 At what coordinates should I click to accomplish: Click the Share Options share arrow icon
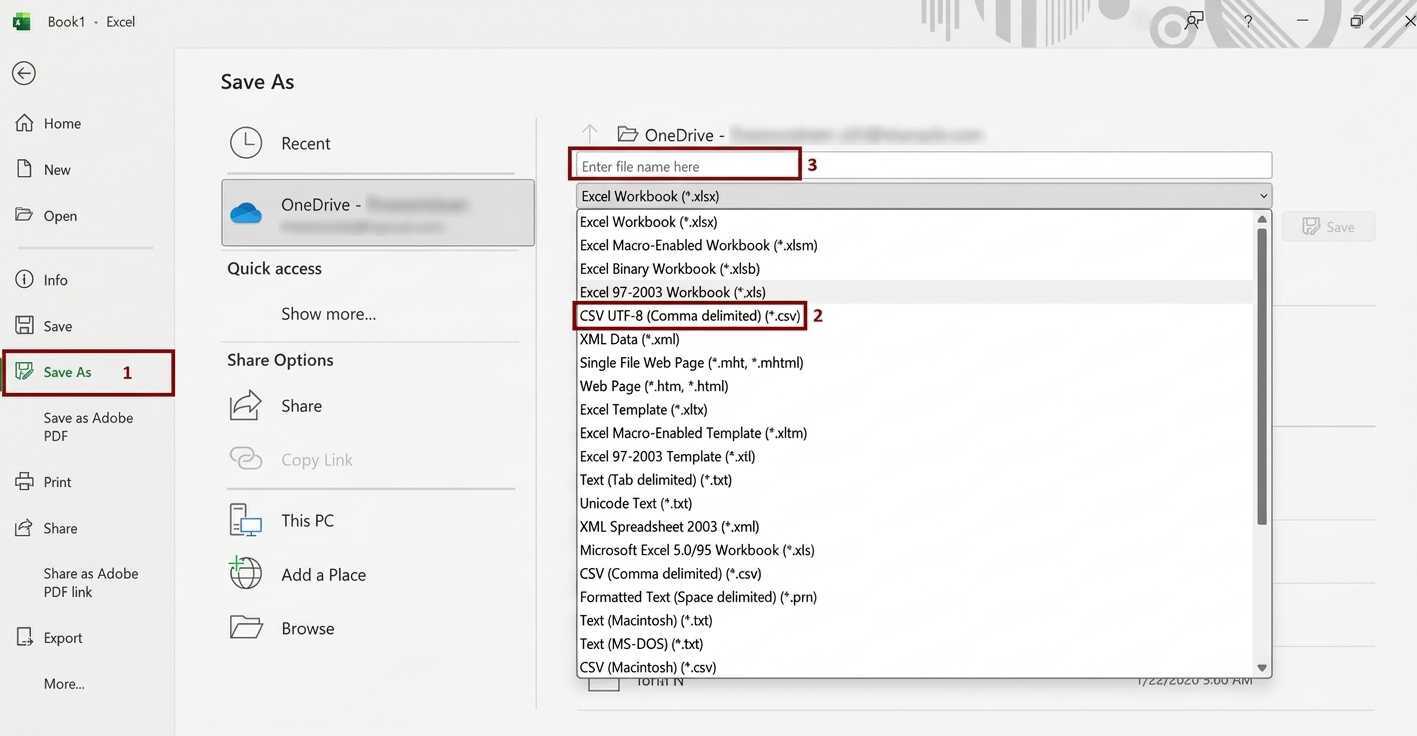pyautogui.click(x=246, y=405)
